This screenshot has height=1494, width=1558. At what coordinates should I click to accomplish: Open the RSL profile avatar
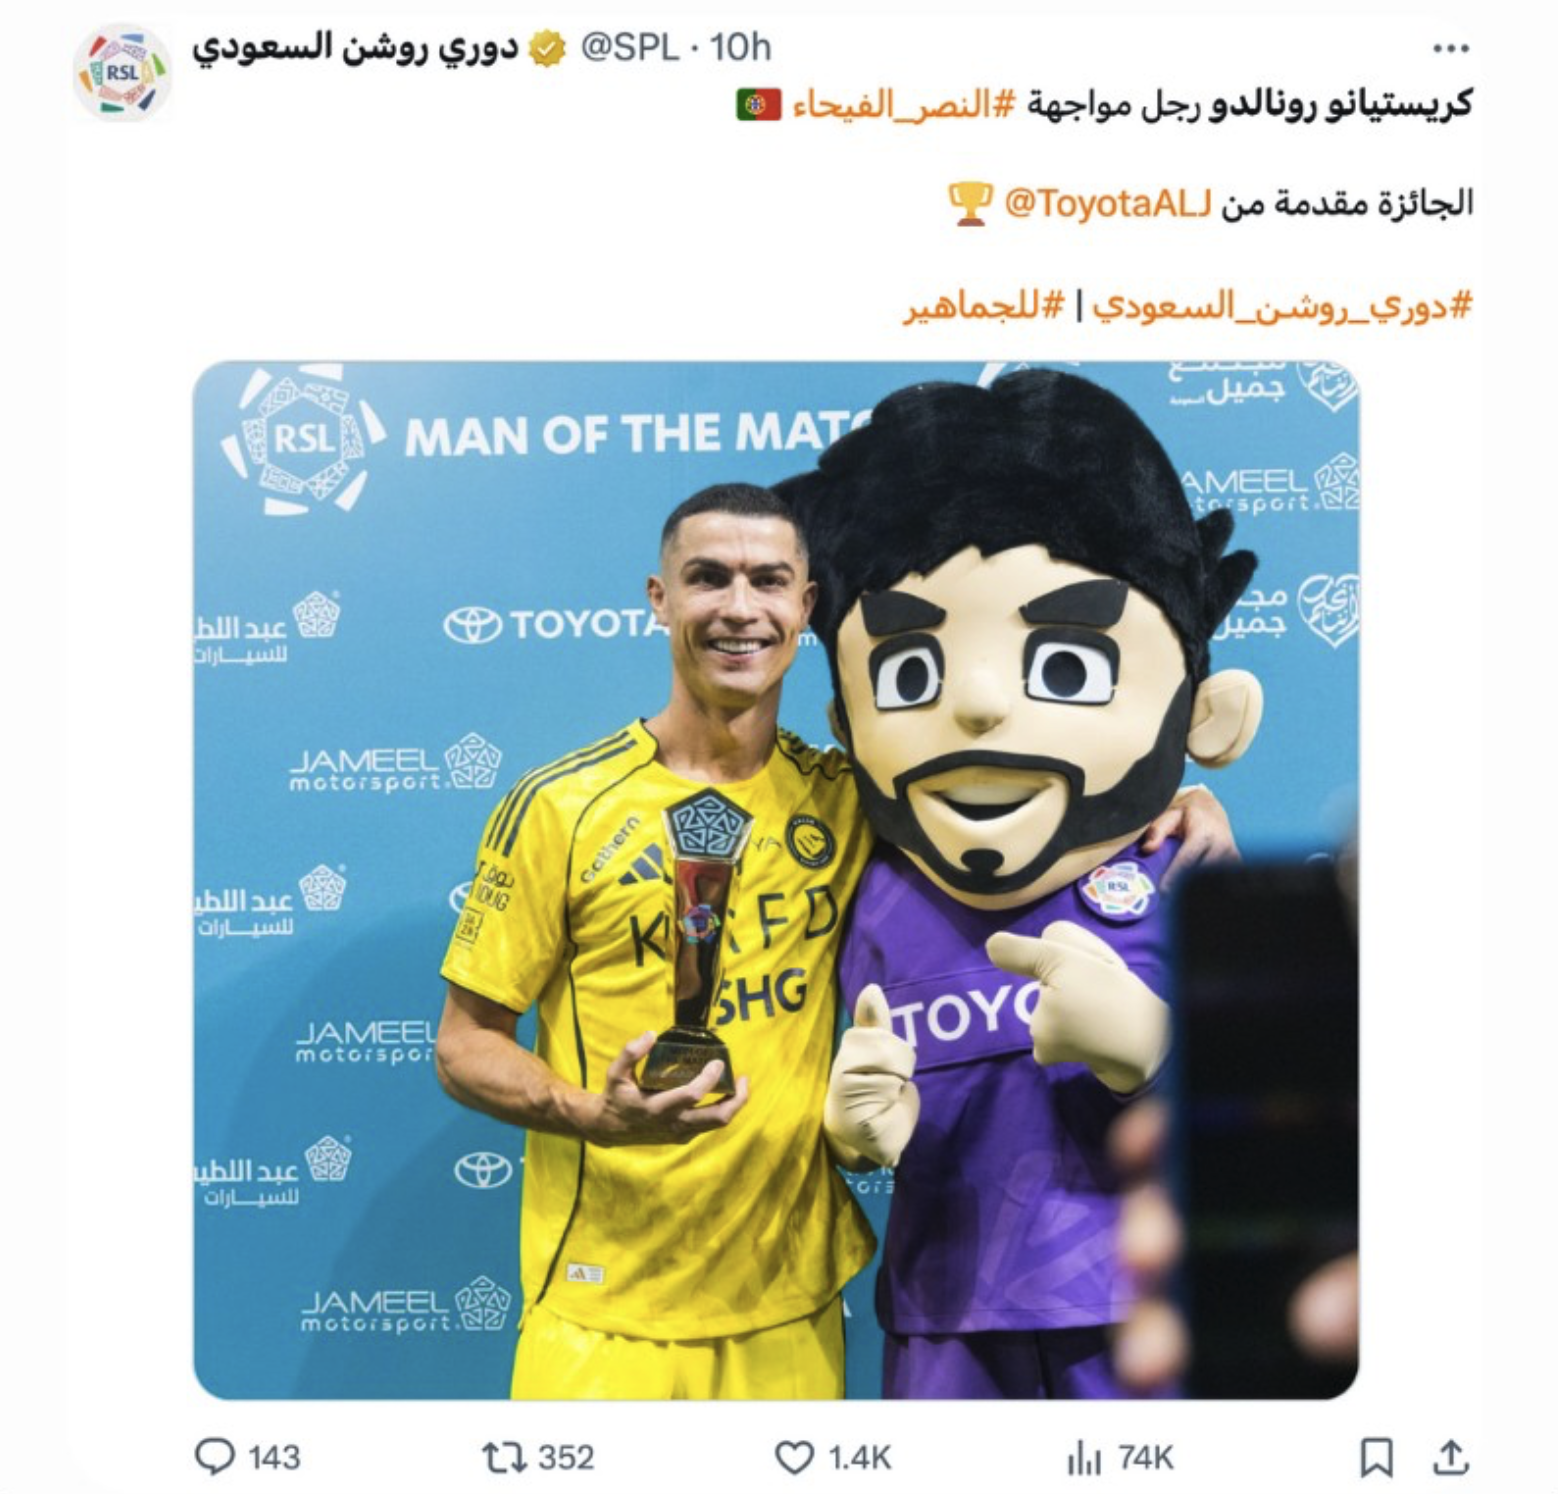coord(122,73)
